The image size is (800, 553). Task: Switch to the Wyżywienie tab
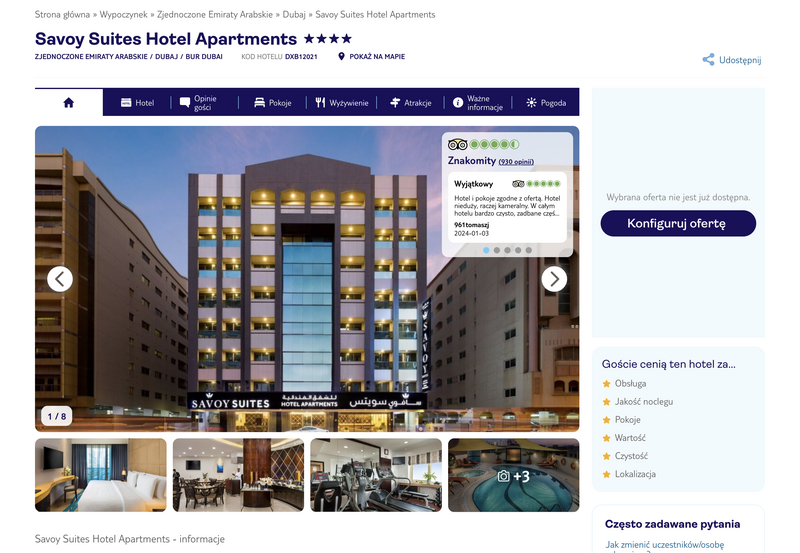tap(342, 103)
